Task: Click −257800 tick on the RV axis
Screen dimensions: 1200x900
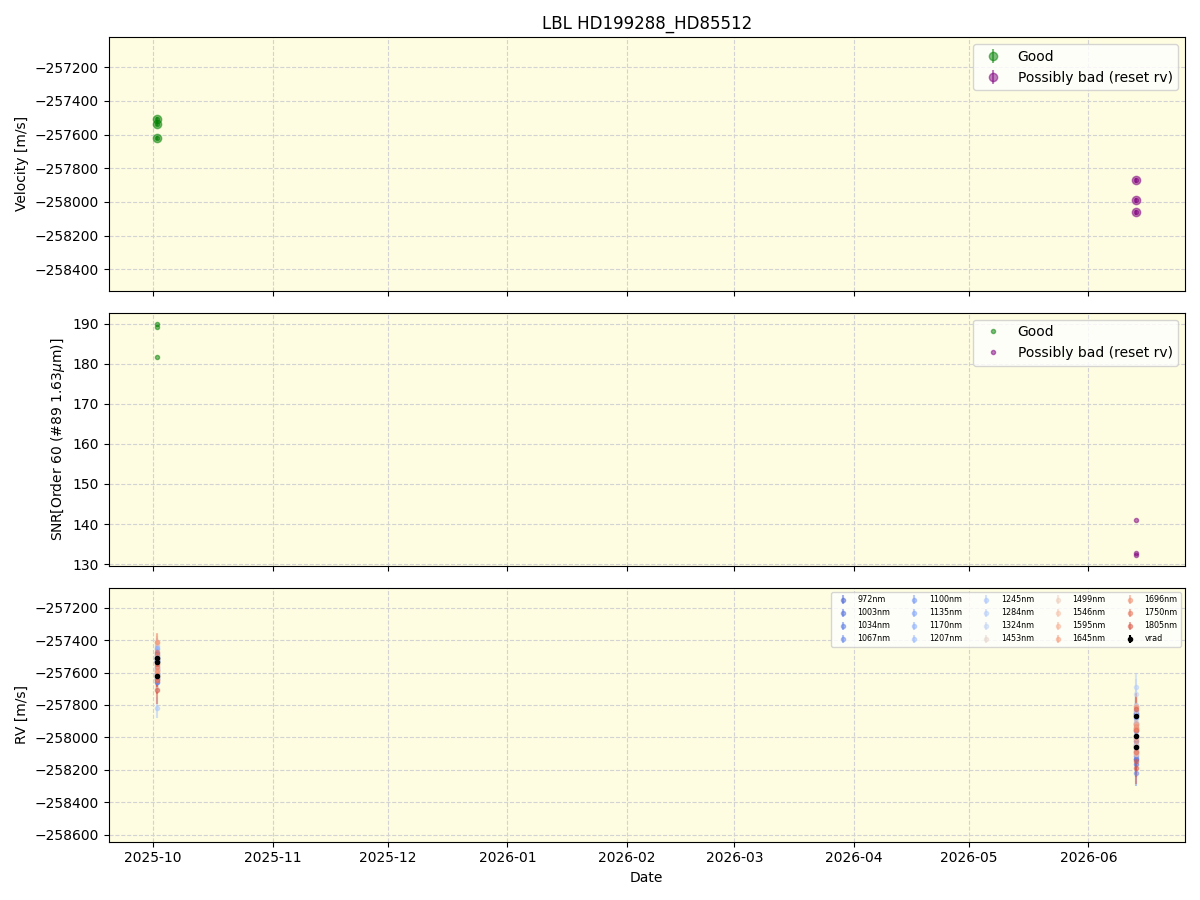Action: tap(67, 705)
